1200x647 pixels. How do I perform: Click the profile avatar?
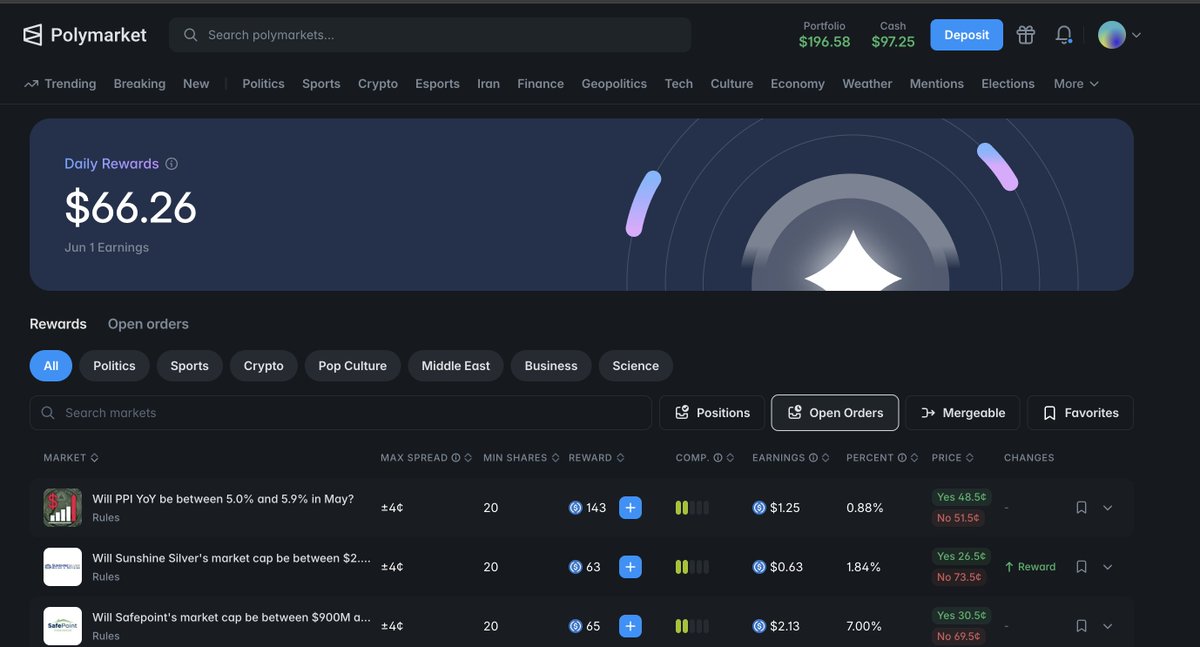[x=1112, y=35]
